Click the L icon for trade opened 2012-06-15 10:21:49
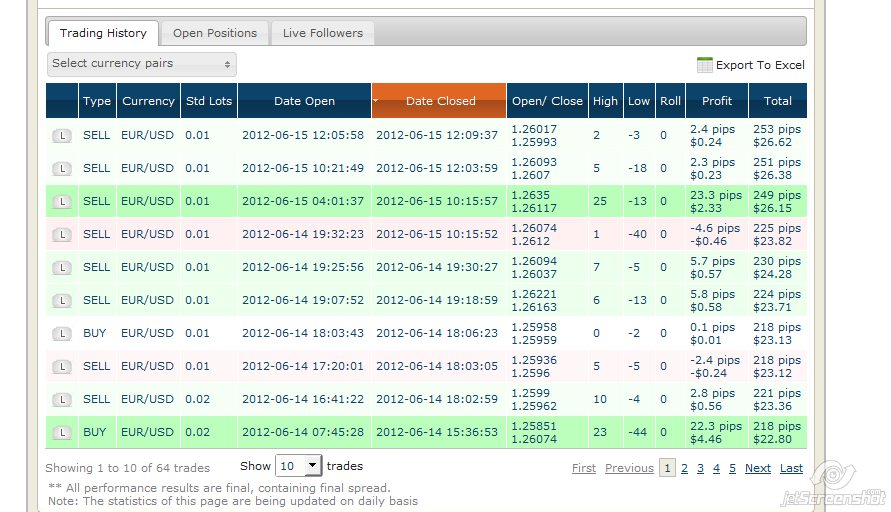891x512 pixels. tap(62, 169)
